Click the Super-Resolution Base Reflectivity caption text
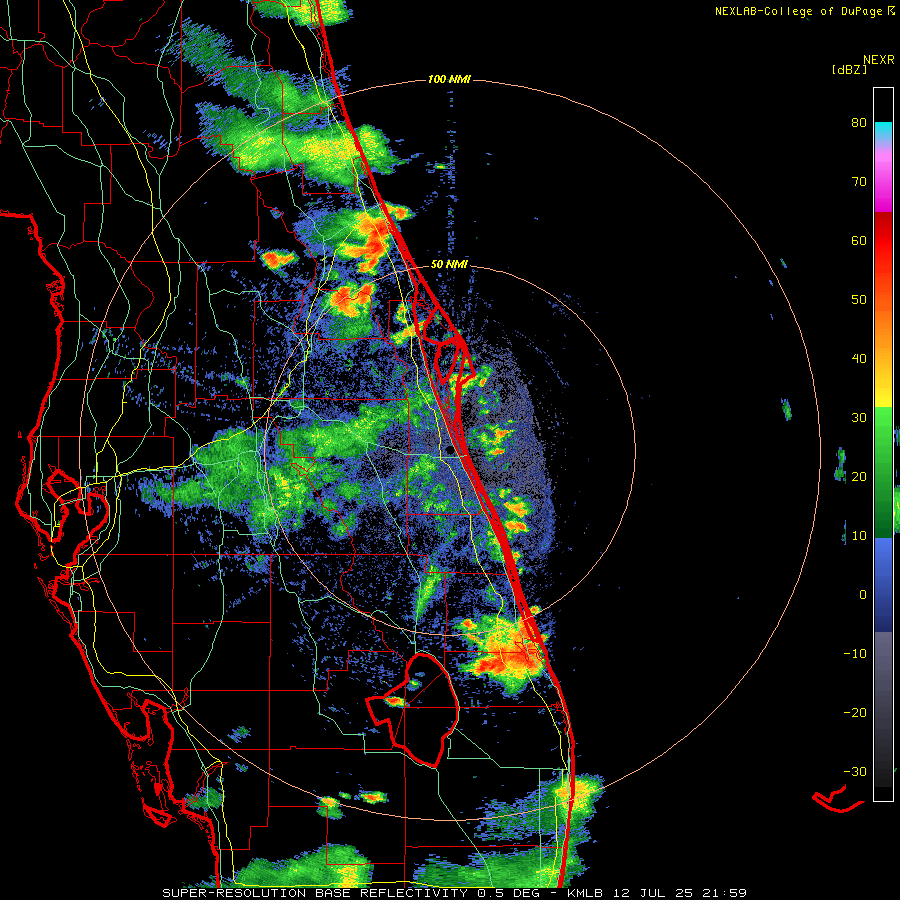900x900 pixels. 350,893
